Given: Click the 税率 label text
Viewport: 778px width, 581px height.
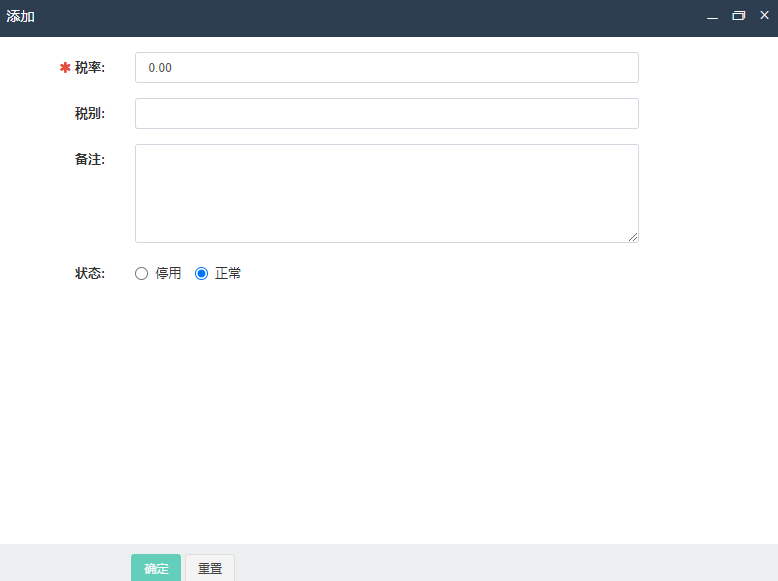Looking at the screenshot, I should coord(90,67).
